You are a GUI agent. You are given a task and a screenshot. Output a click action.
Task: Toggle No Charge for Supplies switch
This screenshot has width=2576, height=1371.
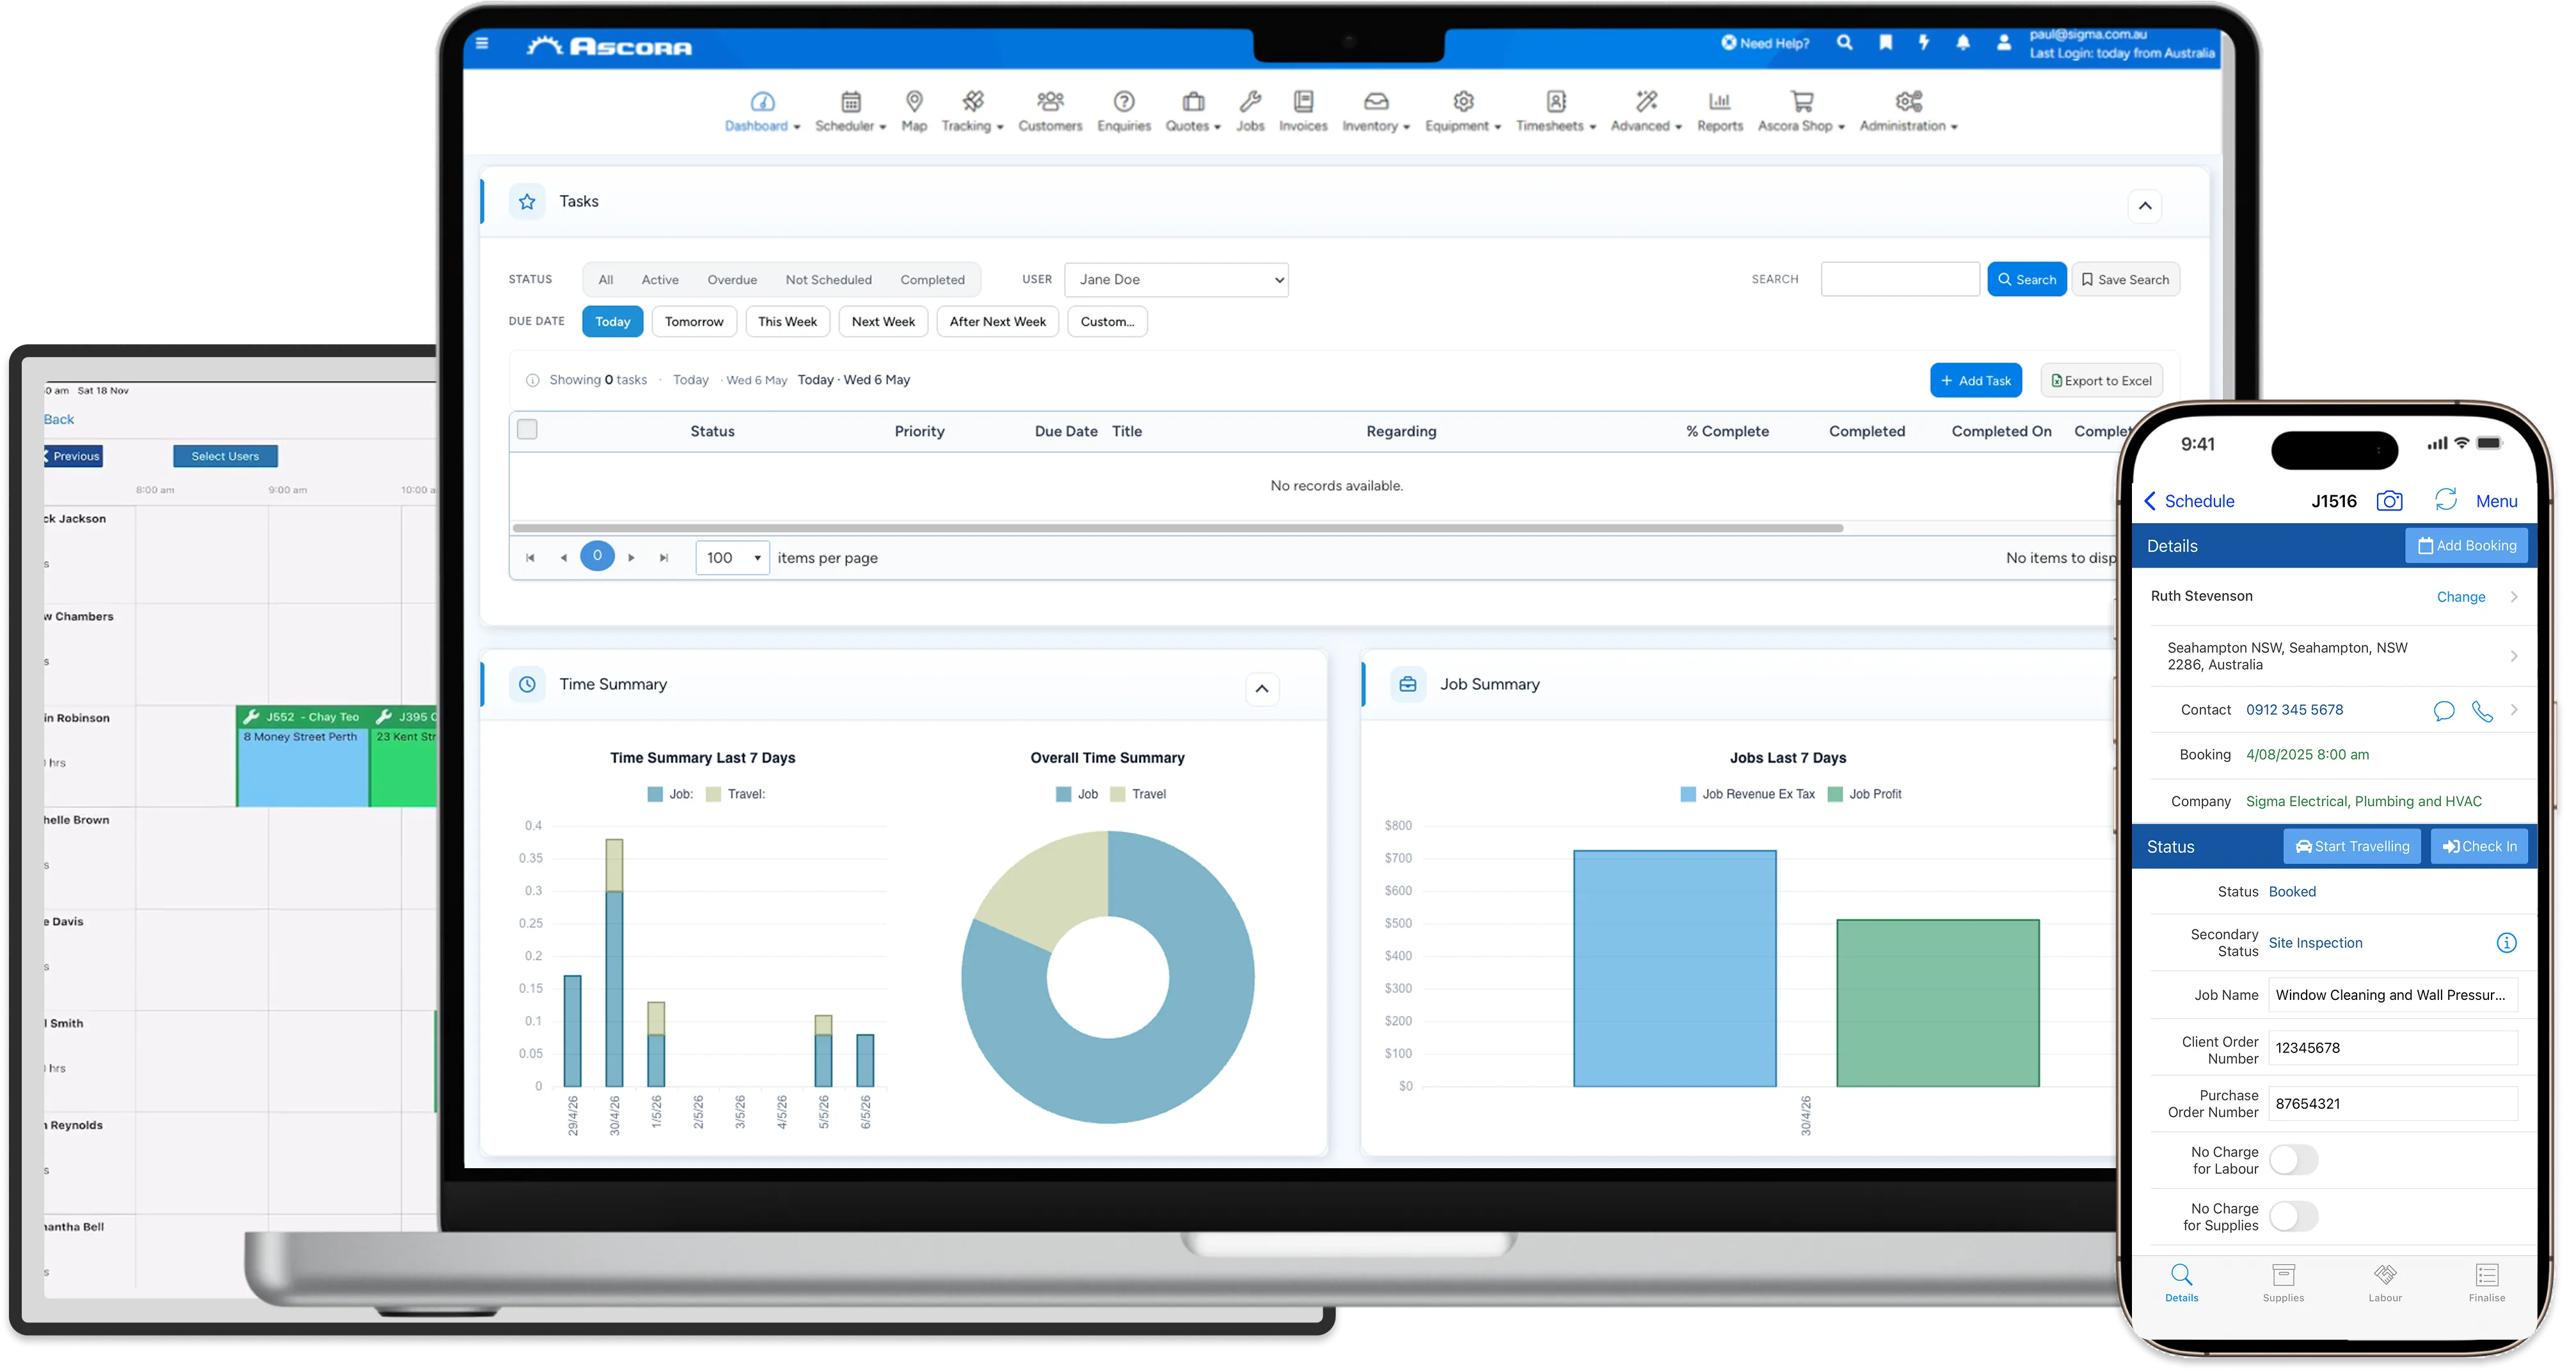[2293, 1217]
